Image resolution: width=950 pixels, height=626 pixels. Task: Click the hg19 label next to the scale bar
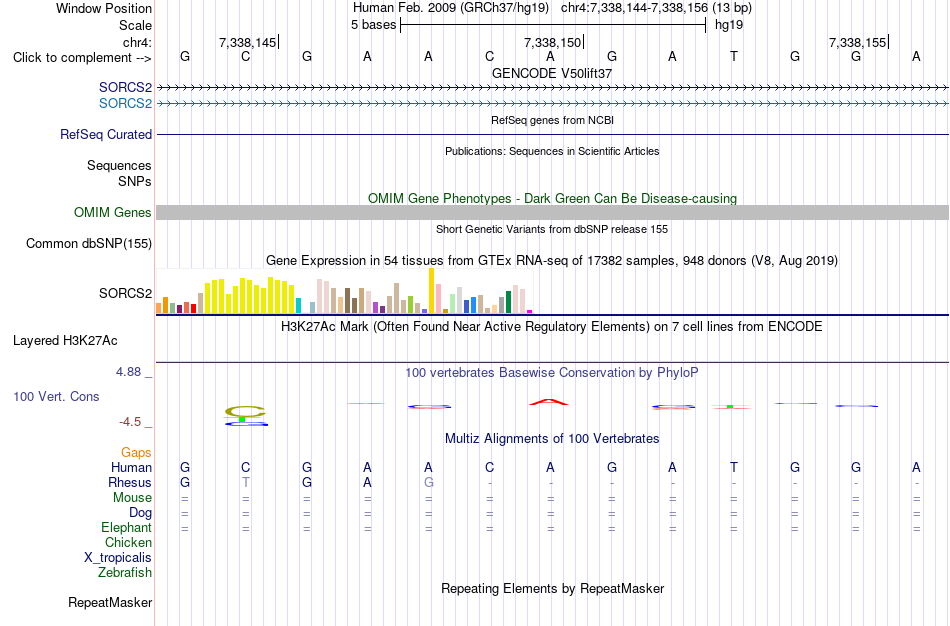(729, 25)
